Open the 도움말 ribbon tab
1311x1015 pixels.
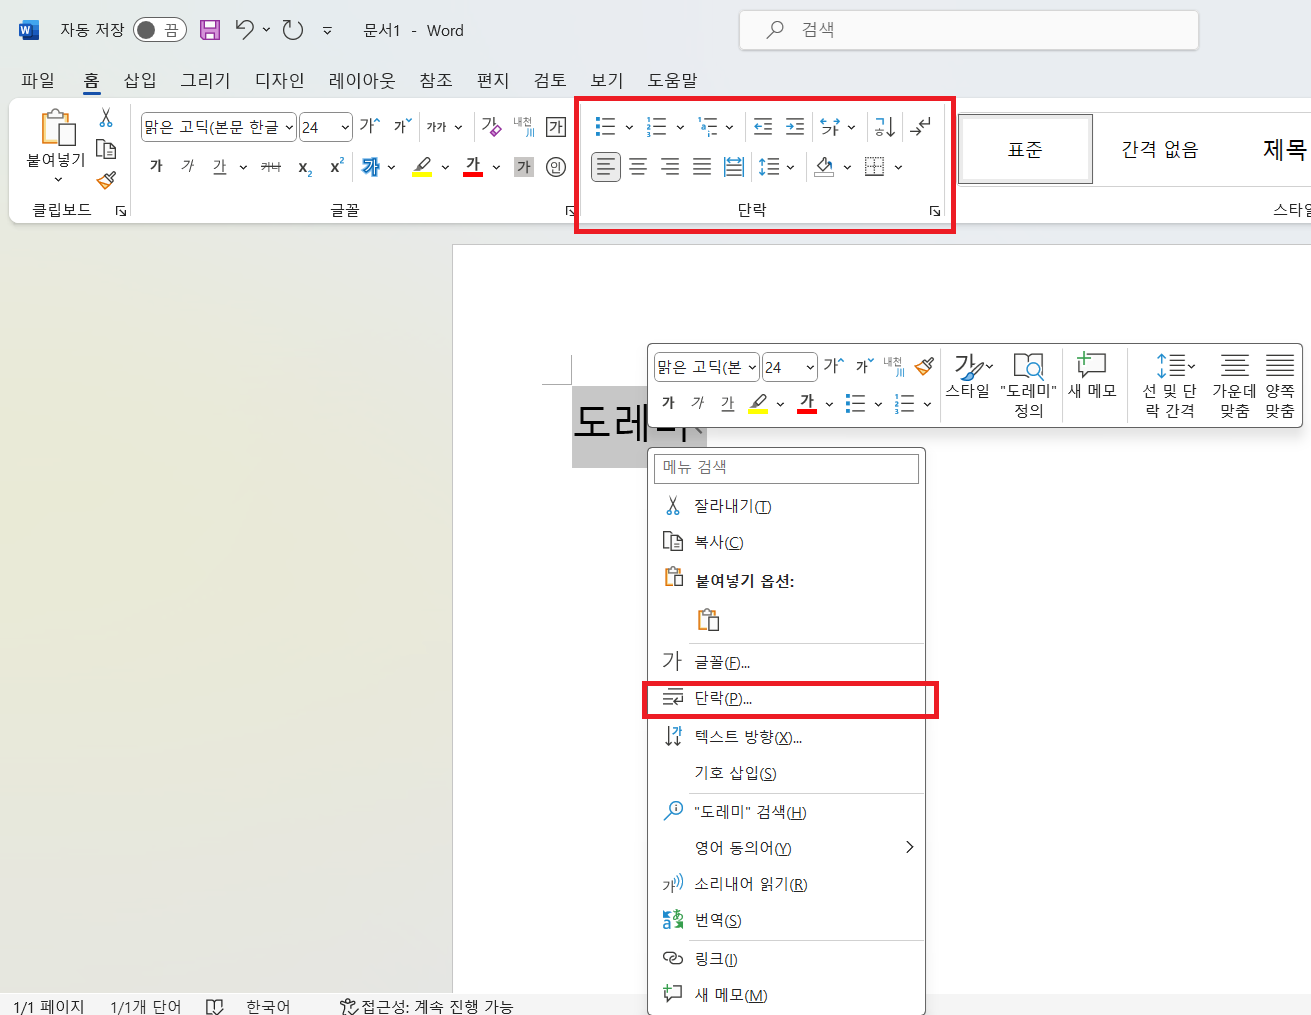coord(672,80)
